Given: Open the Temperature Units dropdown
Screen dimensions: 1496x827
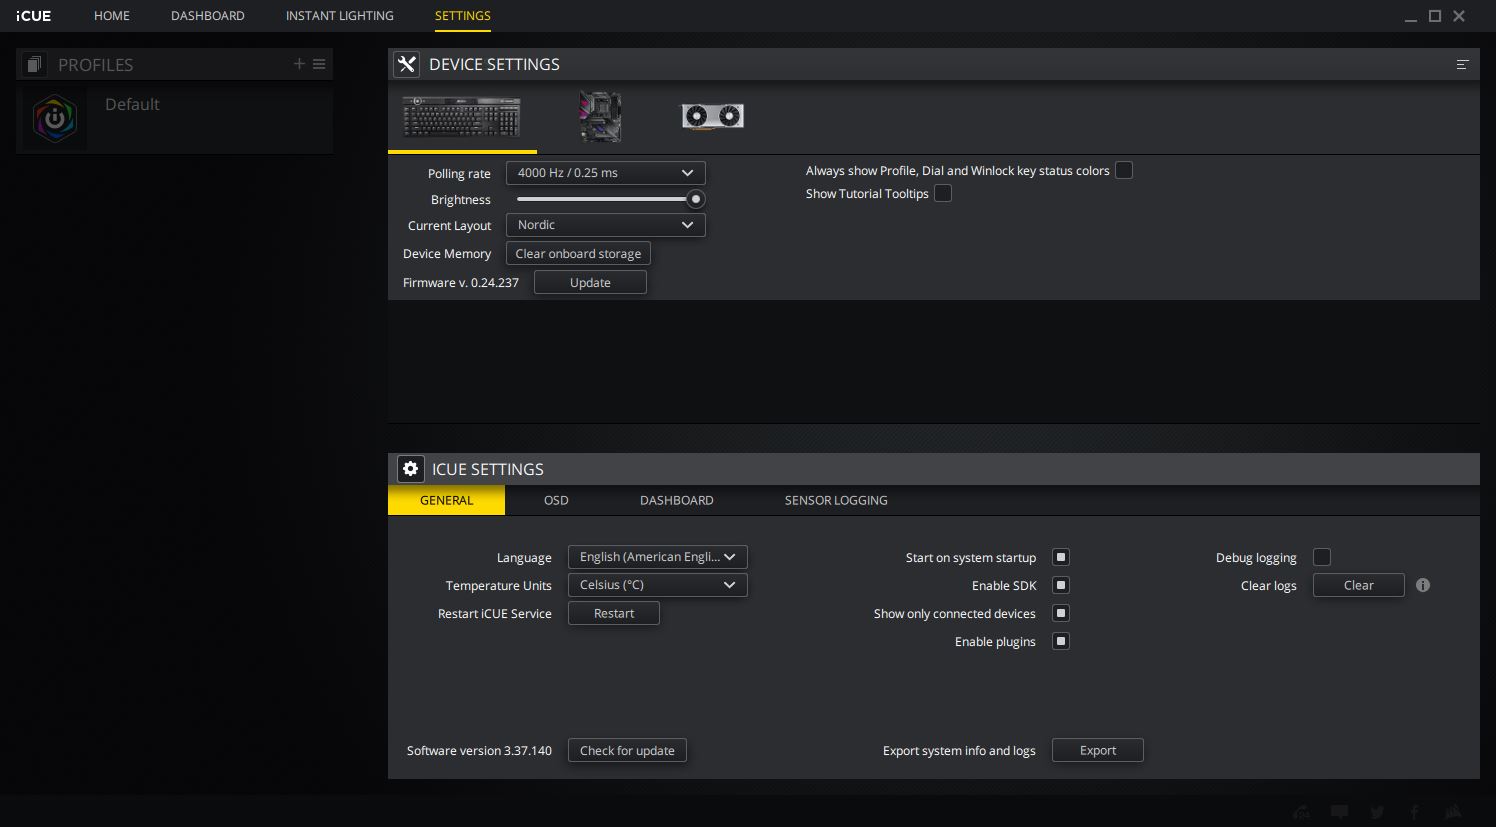Looking at the screenshot, I should 658,585.
